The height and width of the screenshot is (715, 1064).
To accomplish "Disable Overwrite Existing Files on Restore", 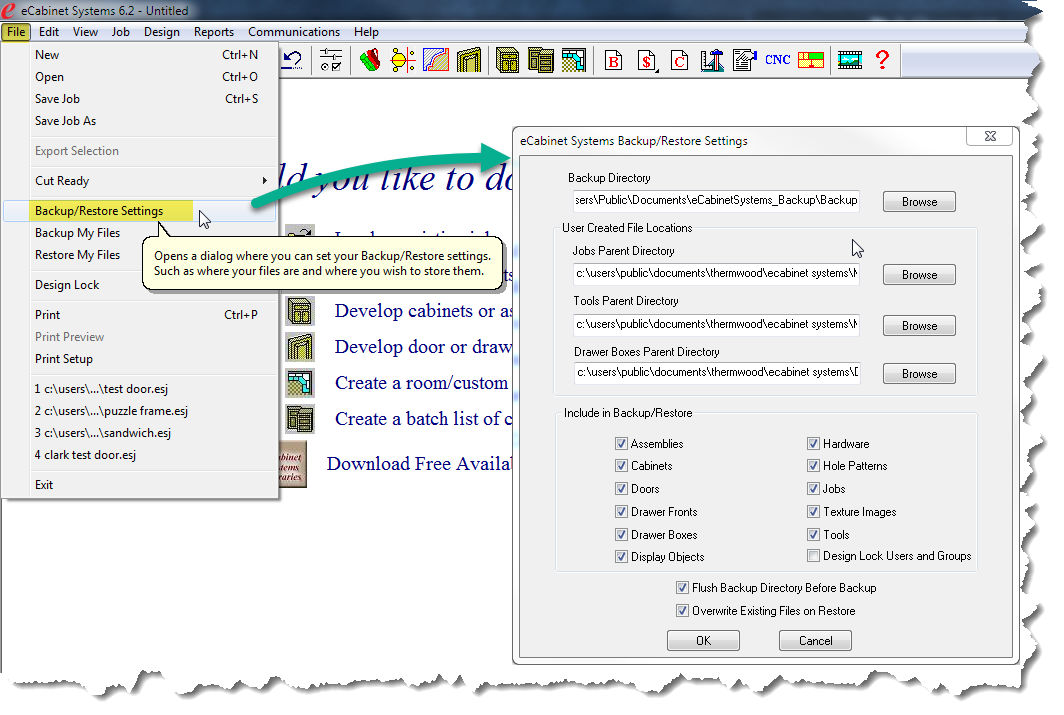I will (x=683, y=611).
